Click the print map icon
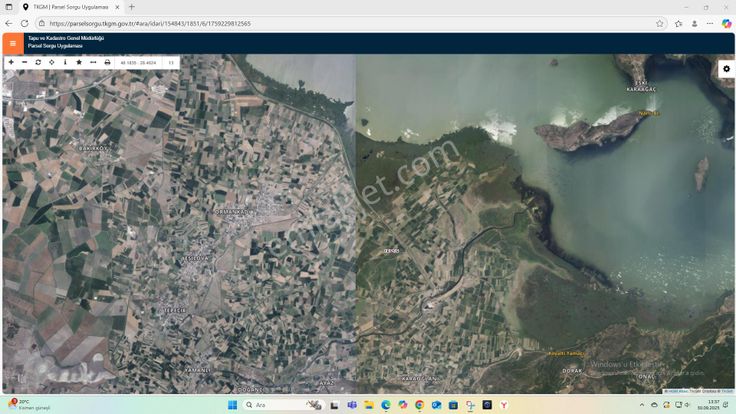Image resolution: width=736 pixels, height=414 pixels. pos(107,62)
